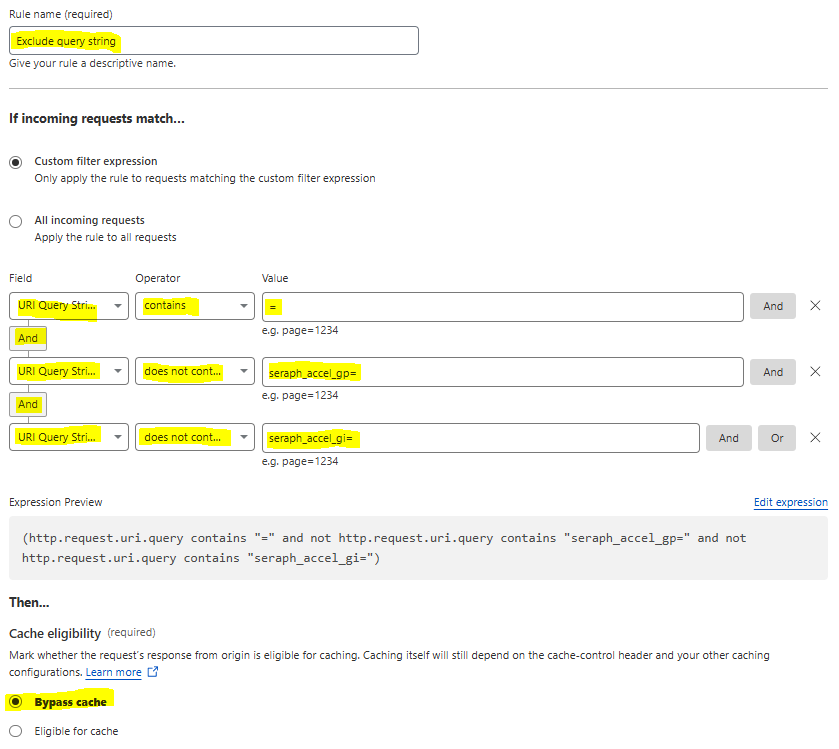
Task: Delete the seraph_accel_gp= row with X
Action: (815, 372)
